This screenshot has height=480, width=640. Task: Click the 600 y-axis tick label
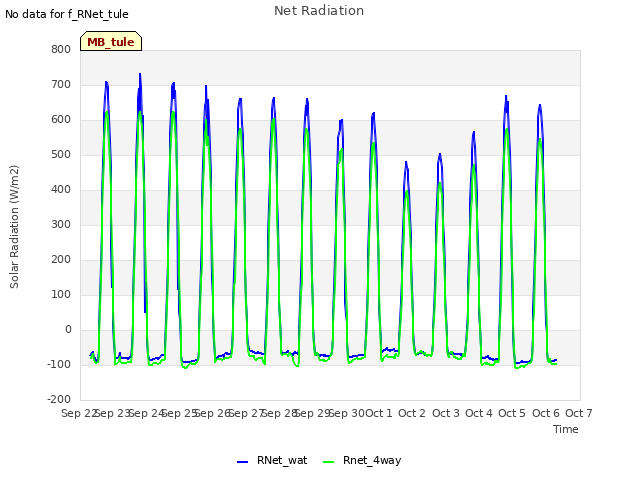coord(61,120)
